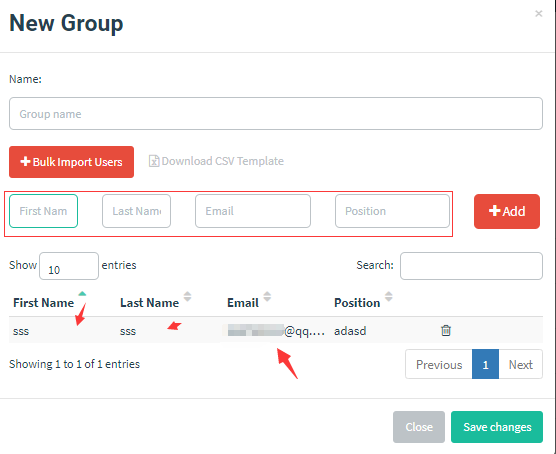Close the New Group dialog with X icon

point(539,13)
